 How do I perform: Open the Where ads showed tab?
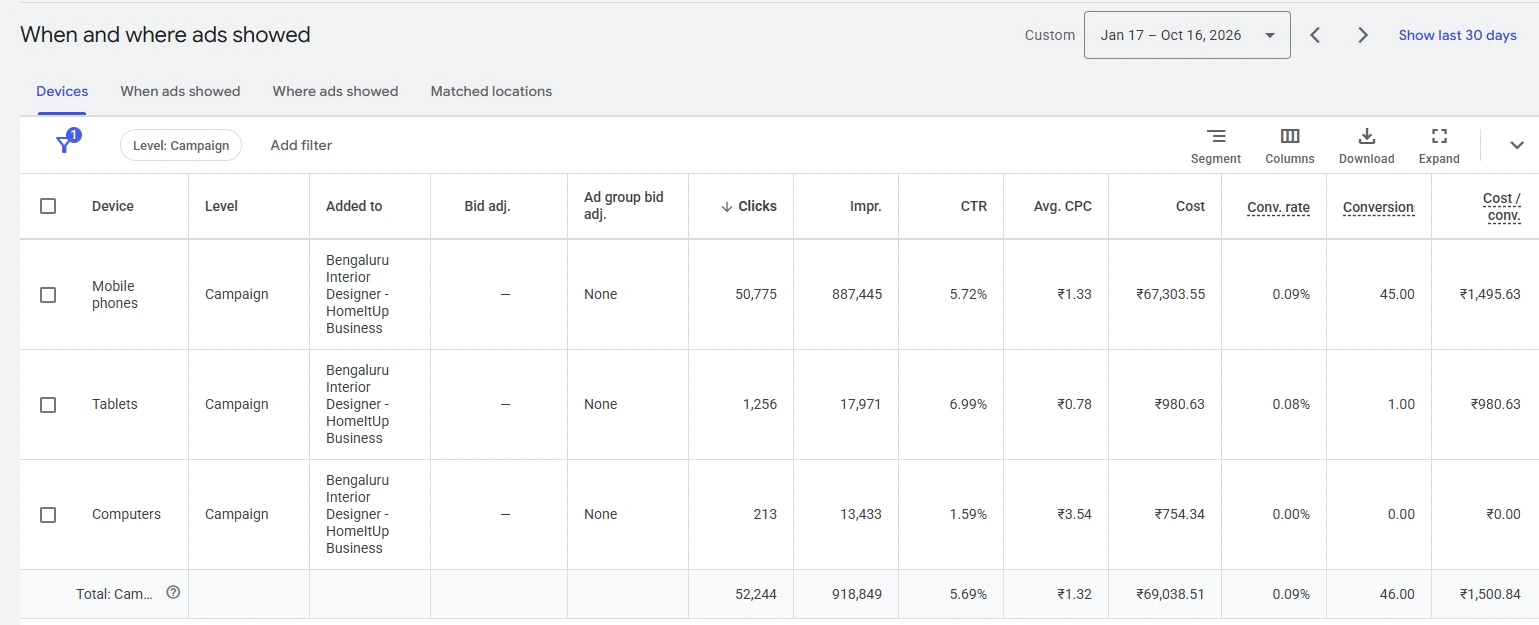pos(335,91)
